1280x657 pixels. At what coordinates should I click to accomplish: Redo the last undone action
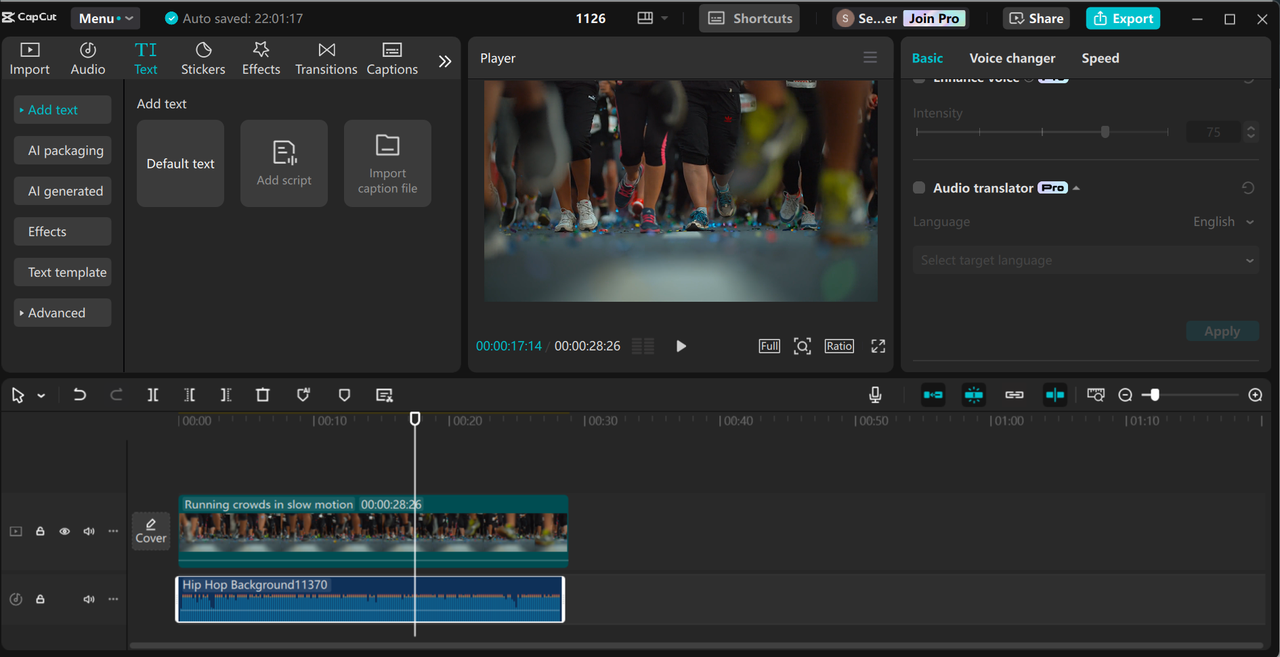116,395
